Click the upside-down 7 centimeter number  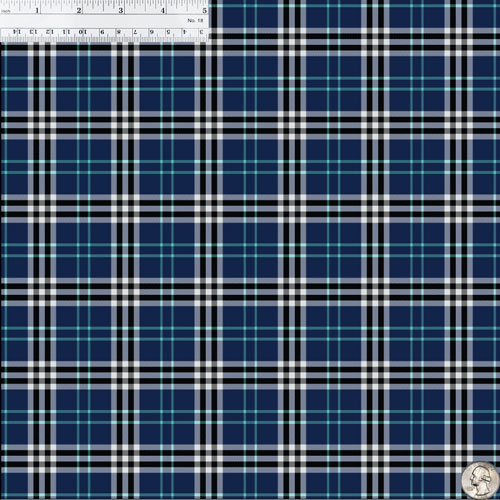(135, 32)
